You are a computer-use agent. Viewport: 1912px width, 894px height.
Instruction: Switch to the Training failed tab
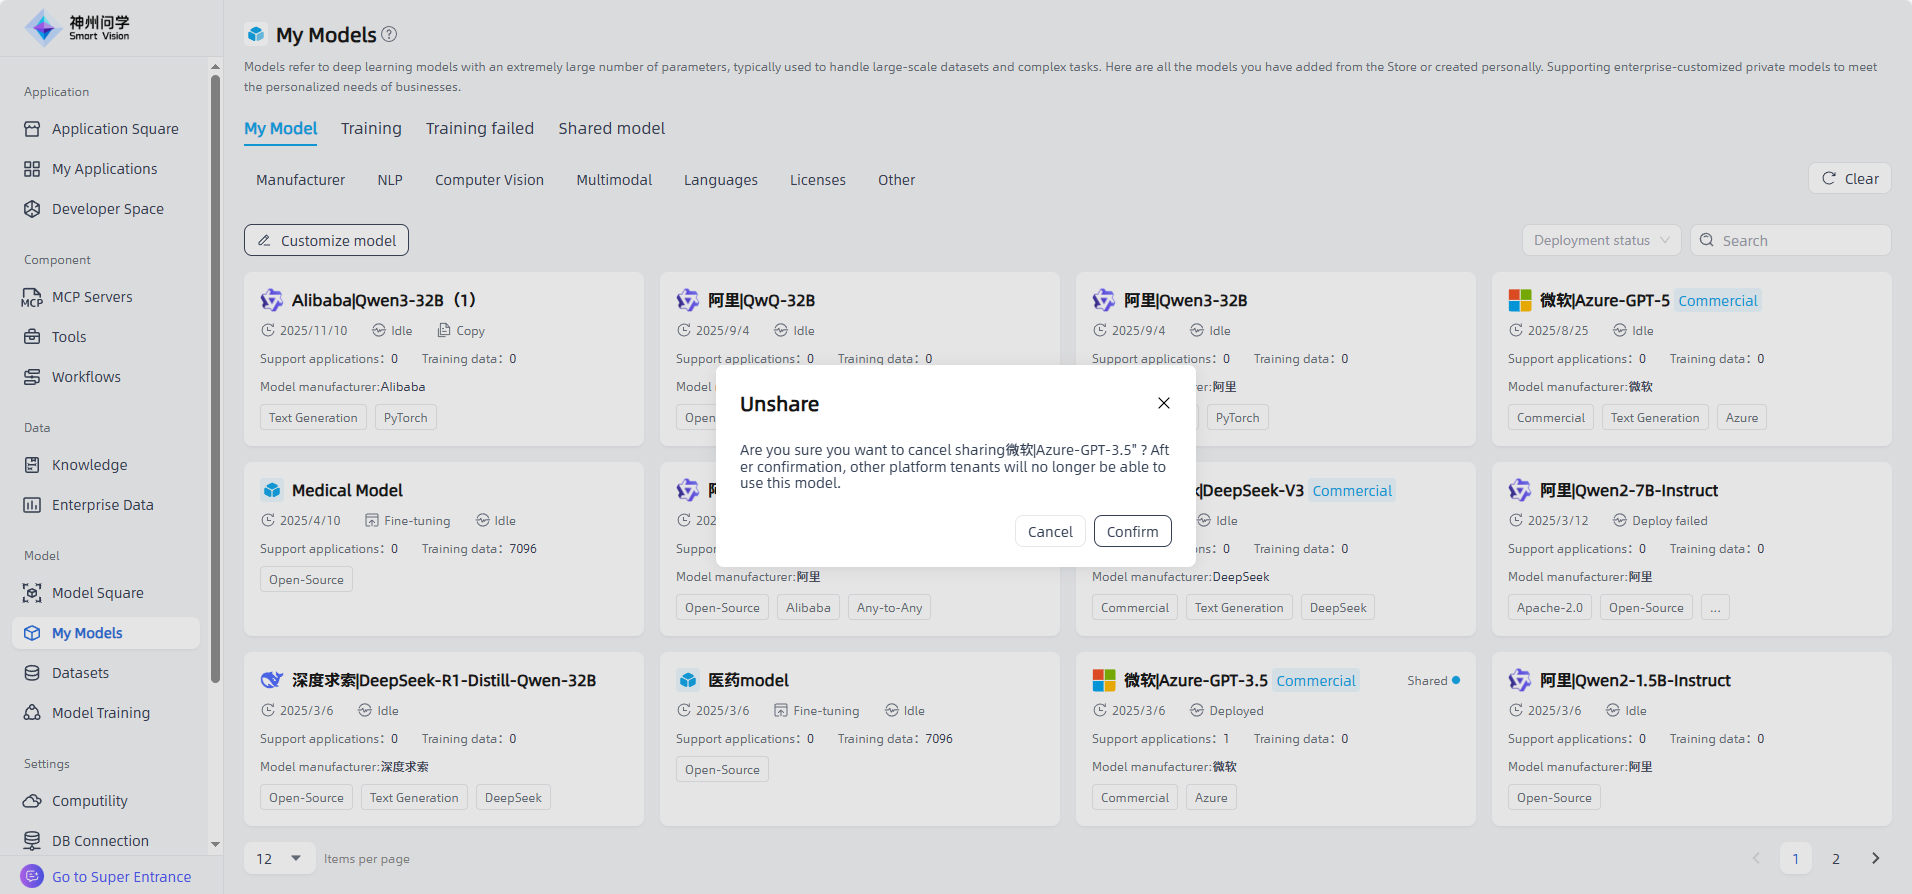pos(479,128)
